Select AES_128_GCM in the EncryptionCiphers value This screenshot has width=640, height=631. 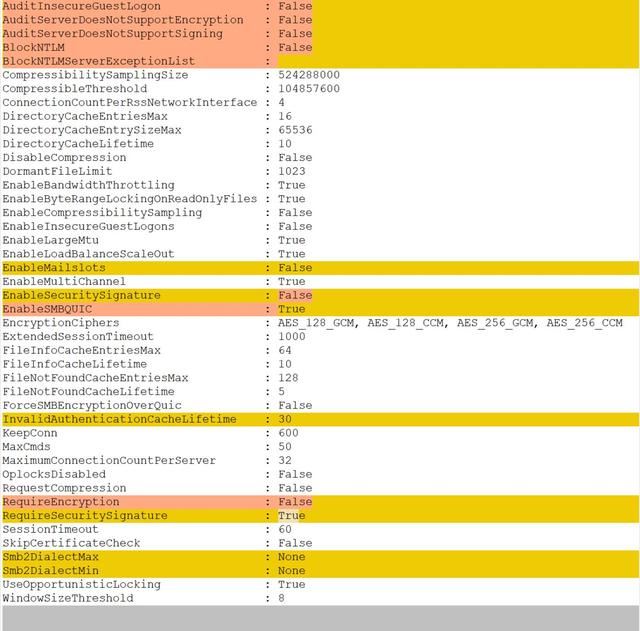click(x=318, y=323)
